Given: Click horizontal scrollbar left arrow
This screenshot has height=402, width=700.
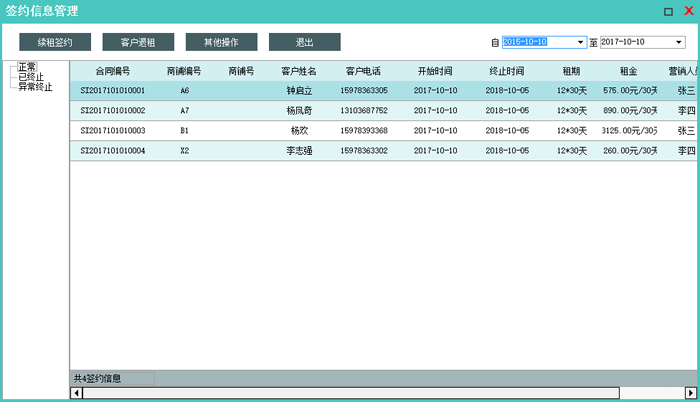Looking at the screenshot, I should pos(76,393).
